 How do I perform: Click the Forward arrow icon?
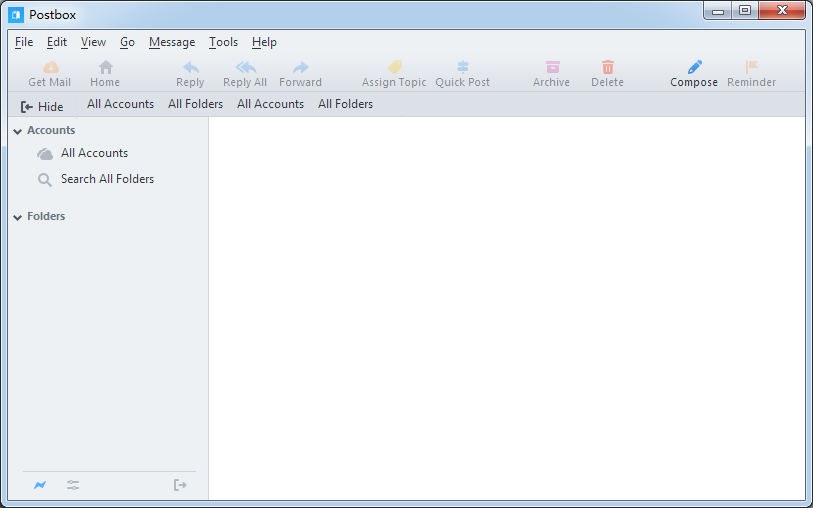click(x=301, y=67)
